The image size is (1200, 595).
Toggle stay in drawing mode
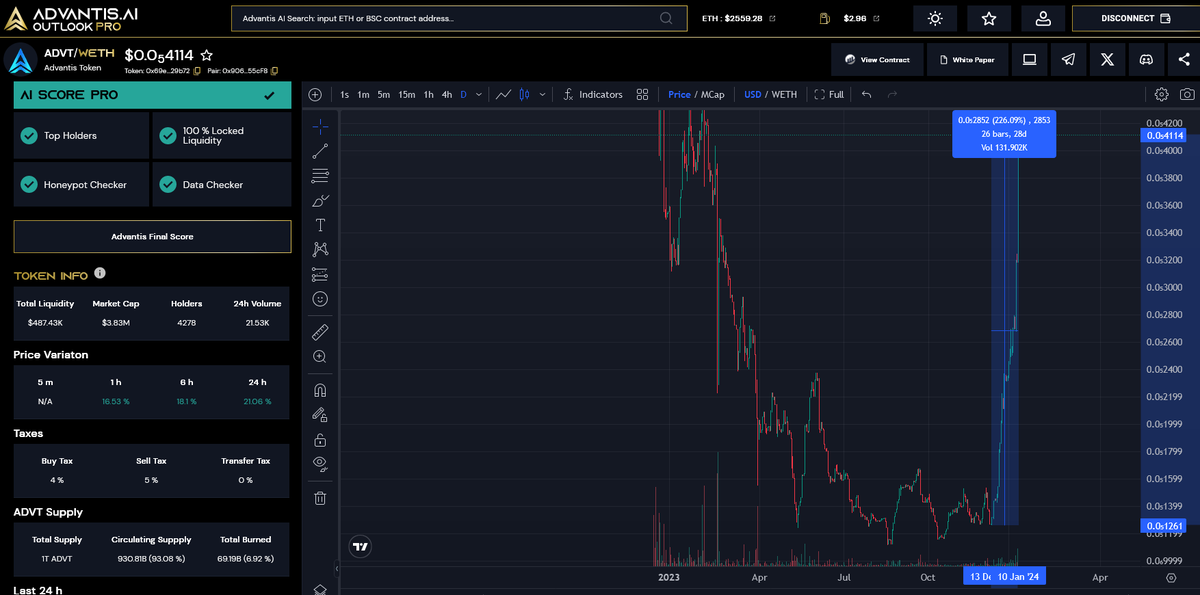click(320, 414)
